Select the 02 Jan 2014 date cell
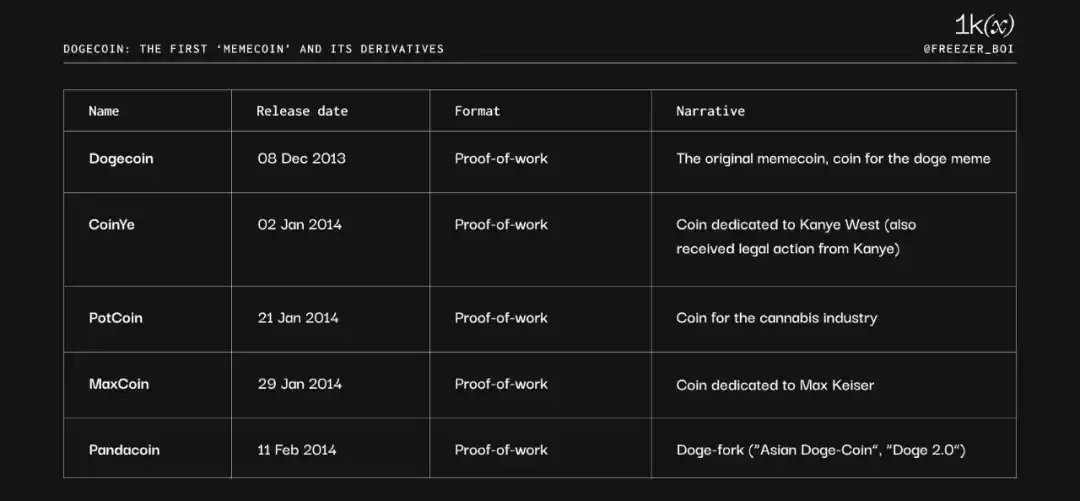 [x=300, y=225]
